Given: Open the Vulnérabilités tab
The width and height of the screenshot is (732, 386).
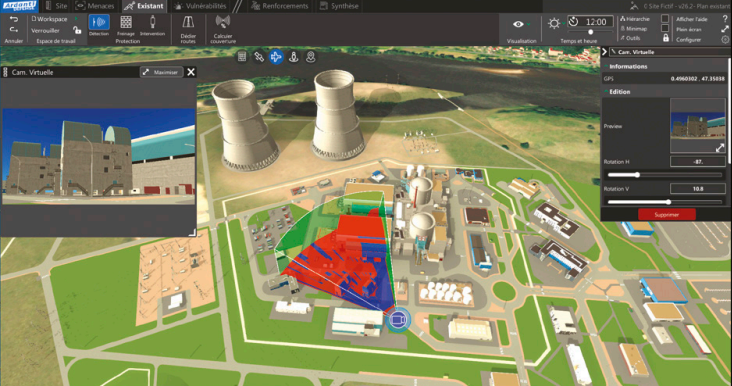Looking at the screenshot, I should click(x=201, y=6).
